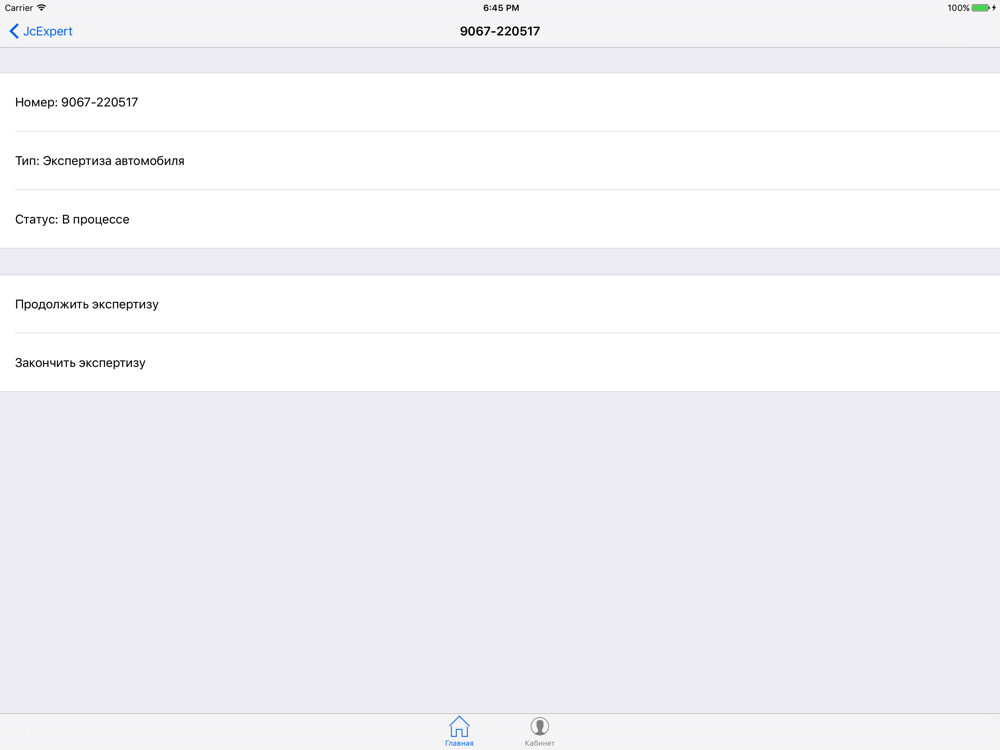Select the Тип: Экспертиза автомобиля row
The width and height of the screenshot is (1000, 750).
(500, 161)
